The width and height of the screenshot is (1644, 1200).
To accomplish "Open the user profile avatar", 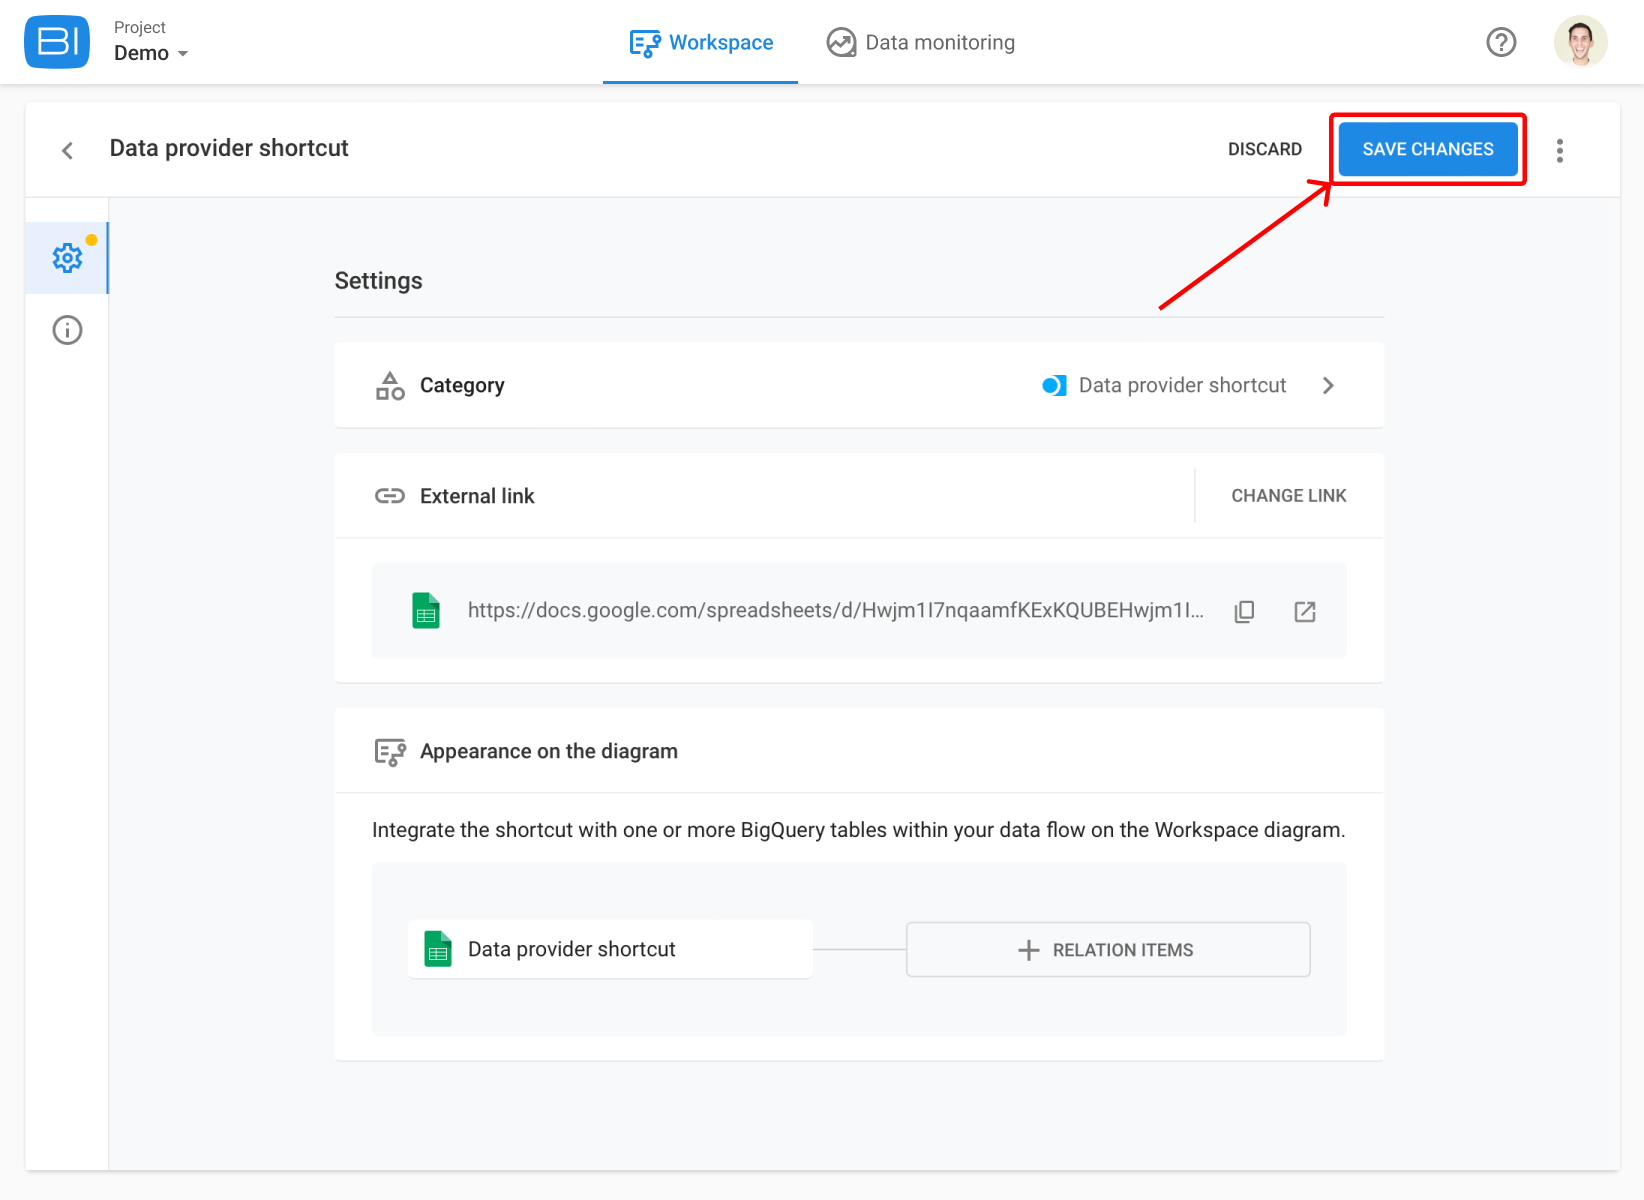I will click(x=1580, y=42).
